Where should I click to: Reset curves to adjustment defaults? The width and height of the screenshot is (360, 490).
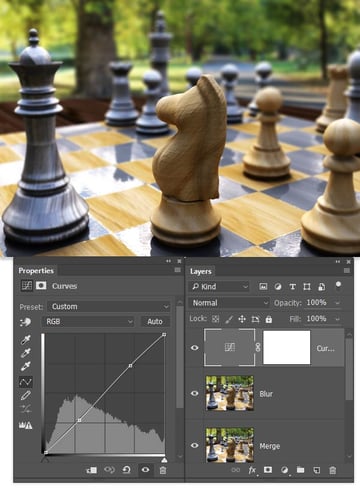point(126,470)
